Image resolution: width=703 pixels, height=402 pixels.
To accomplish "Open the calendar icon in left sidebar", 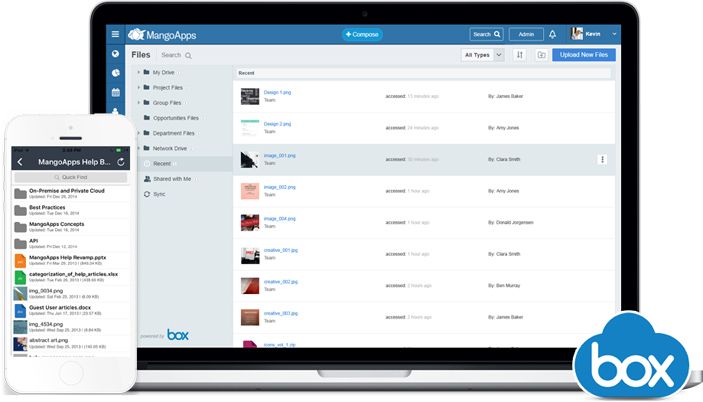I will pyautogui.click(x=115, y=92).
